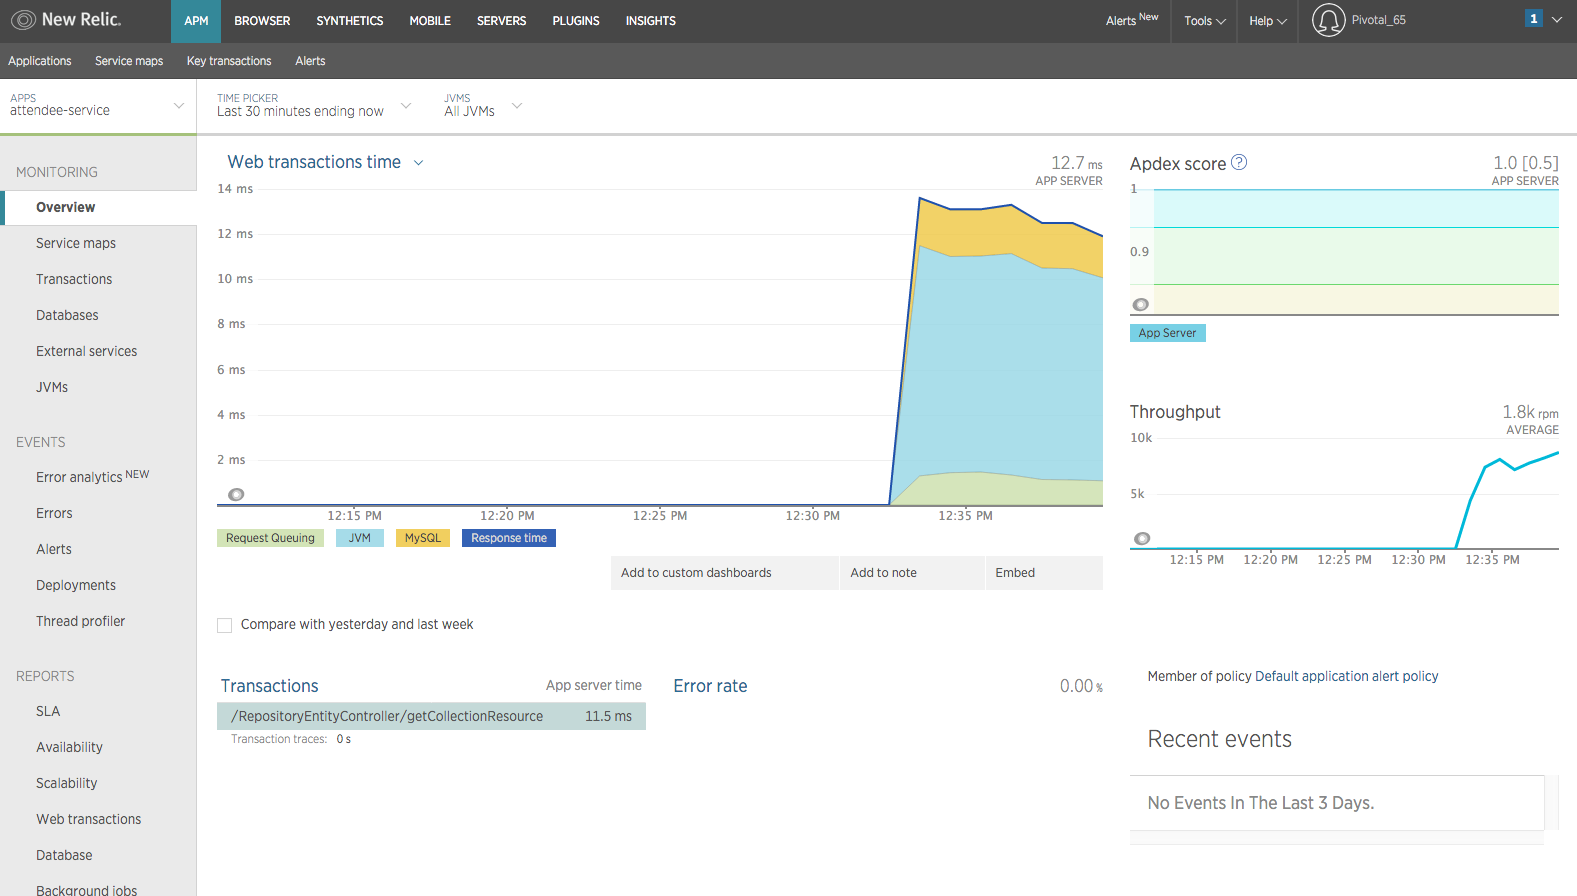Viewport: 1577px width, 896px height.
Task: Toggle App Server legend on Apdex chart
Action: [x=1167, y=333]
